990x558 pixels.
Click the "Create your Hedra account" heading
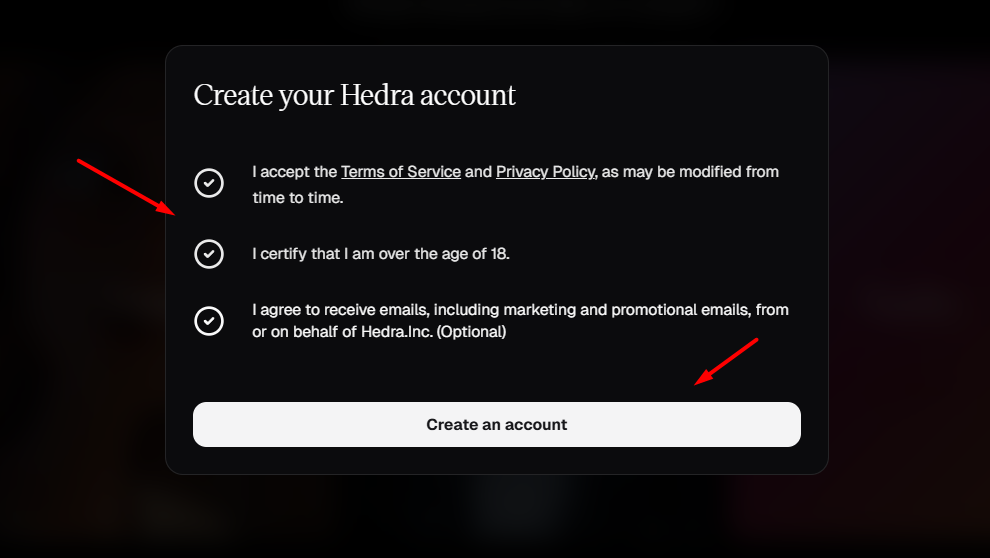tap(355, 96)
